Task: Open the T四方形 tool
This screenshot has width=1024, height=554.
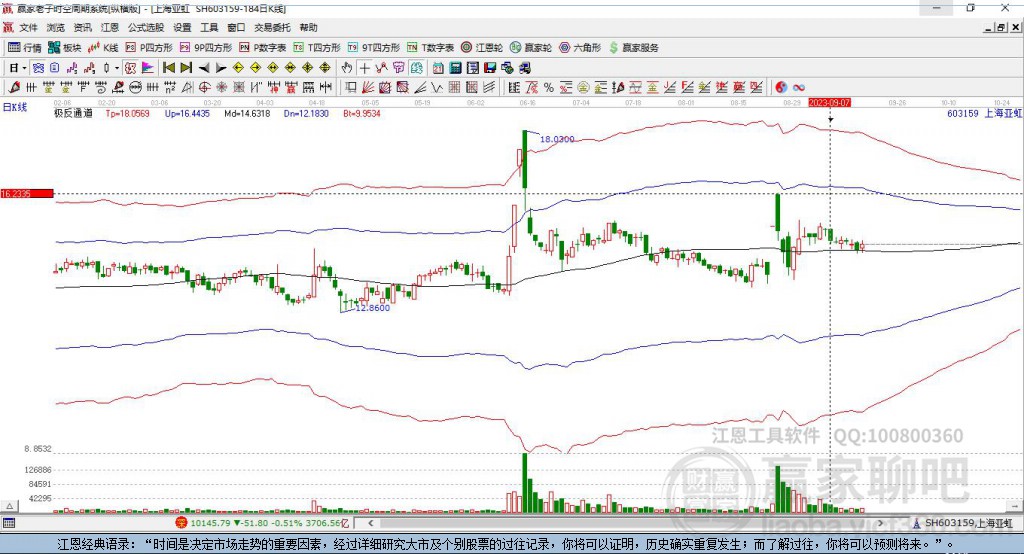Action: (317, 48)
